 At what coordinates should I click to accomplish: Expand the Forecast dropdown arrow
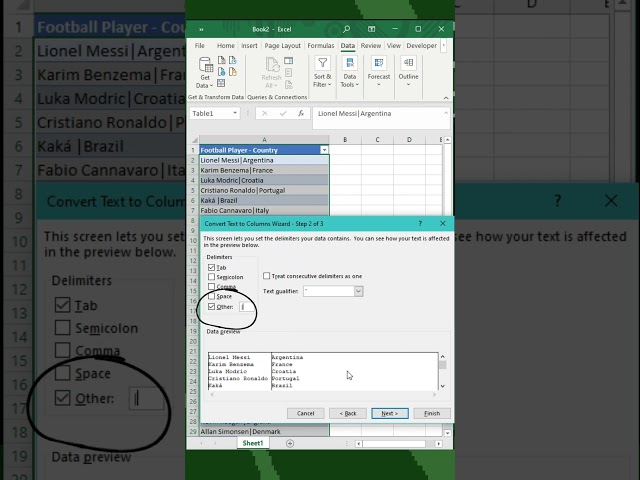point(378,84)
